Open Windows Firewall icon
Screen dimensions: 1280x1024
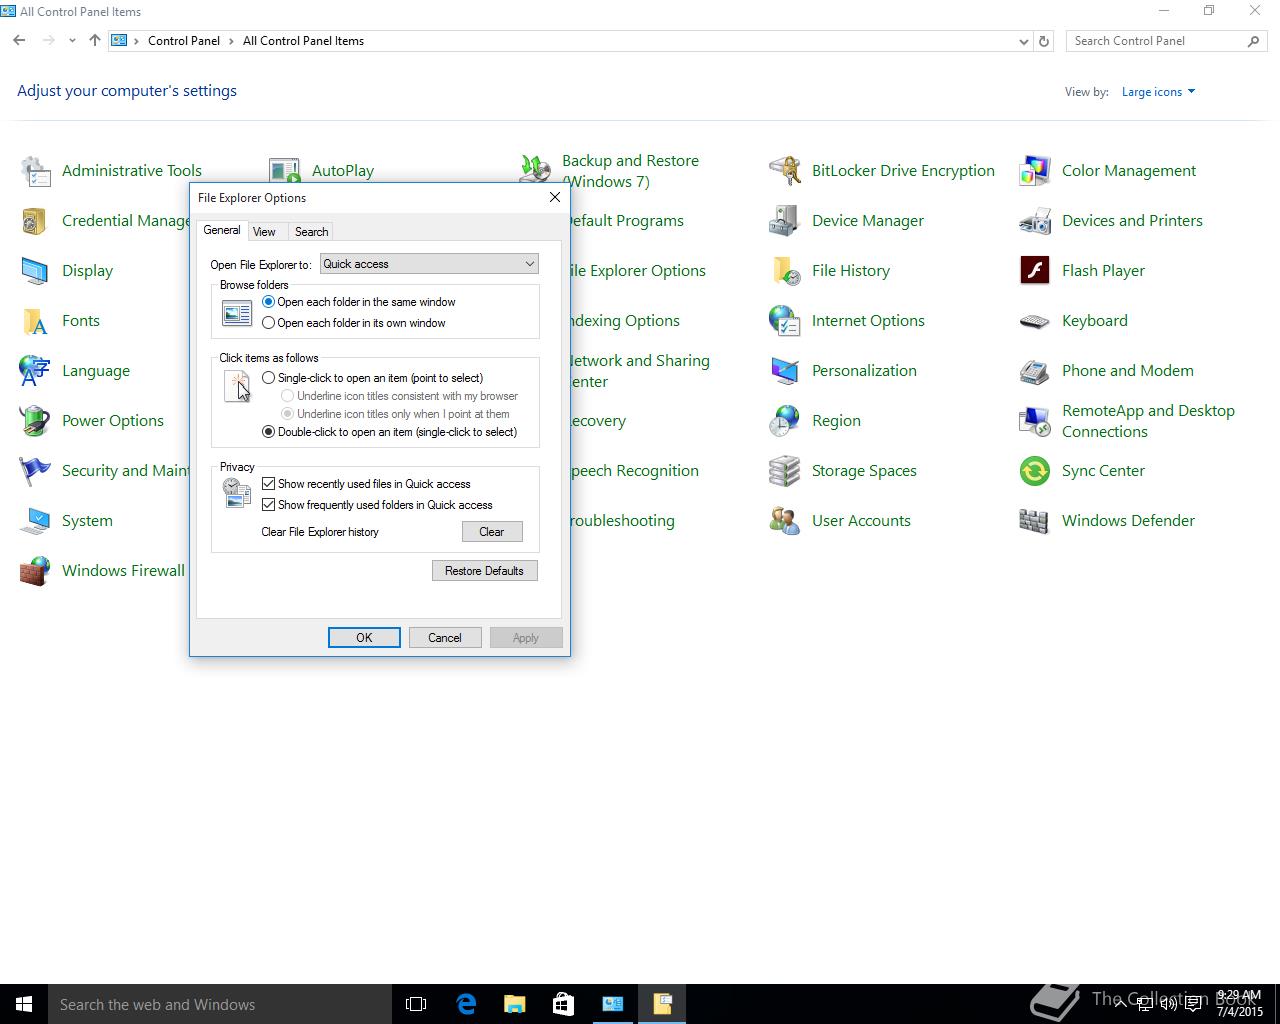35,571
